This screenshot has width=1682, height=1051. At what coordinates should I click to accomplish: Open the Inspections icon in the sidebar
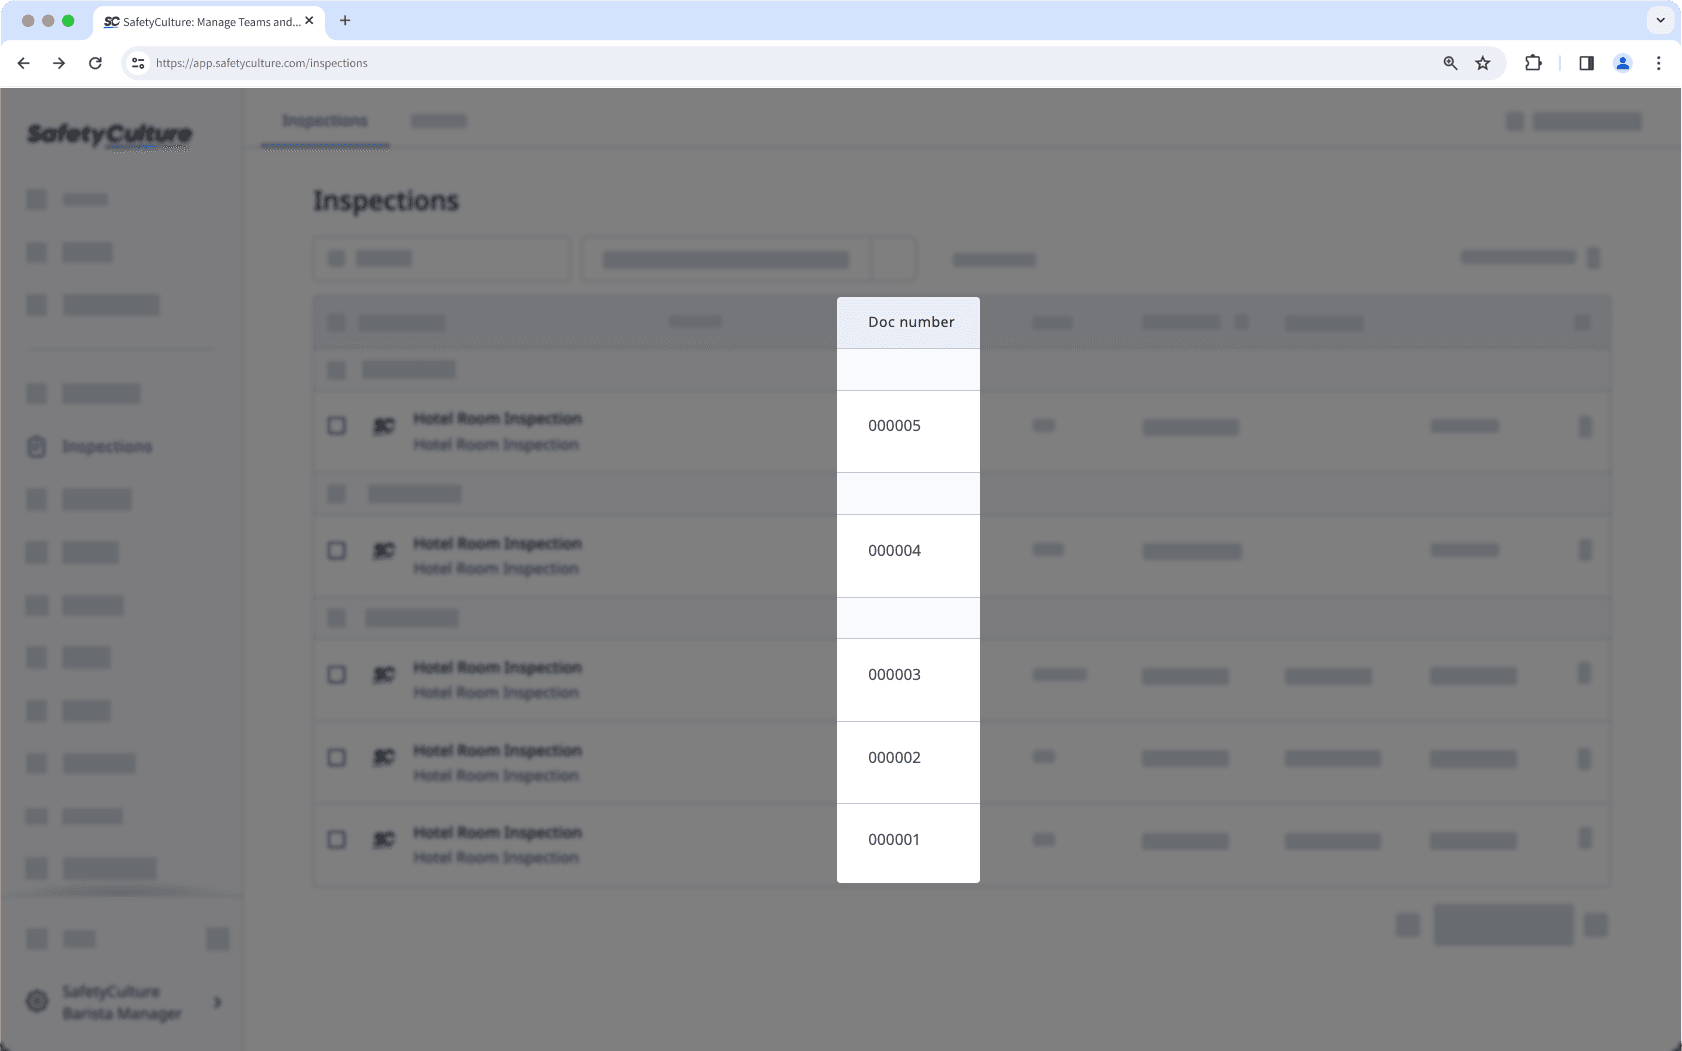[x=36, y=447]
